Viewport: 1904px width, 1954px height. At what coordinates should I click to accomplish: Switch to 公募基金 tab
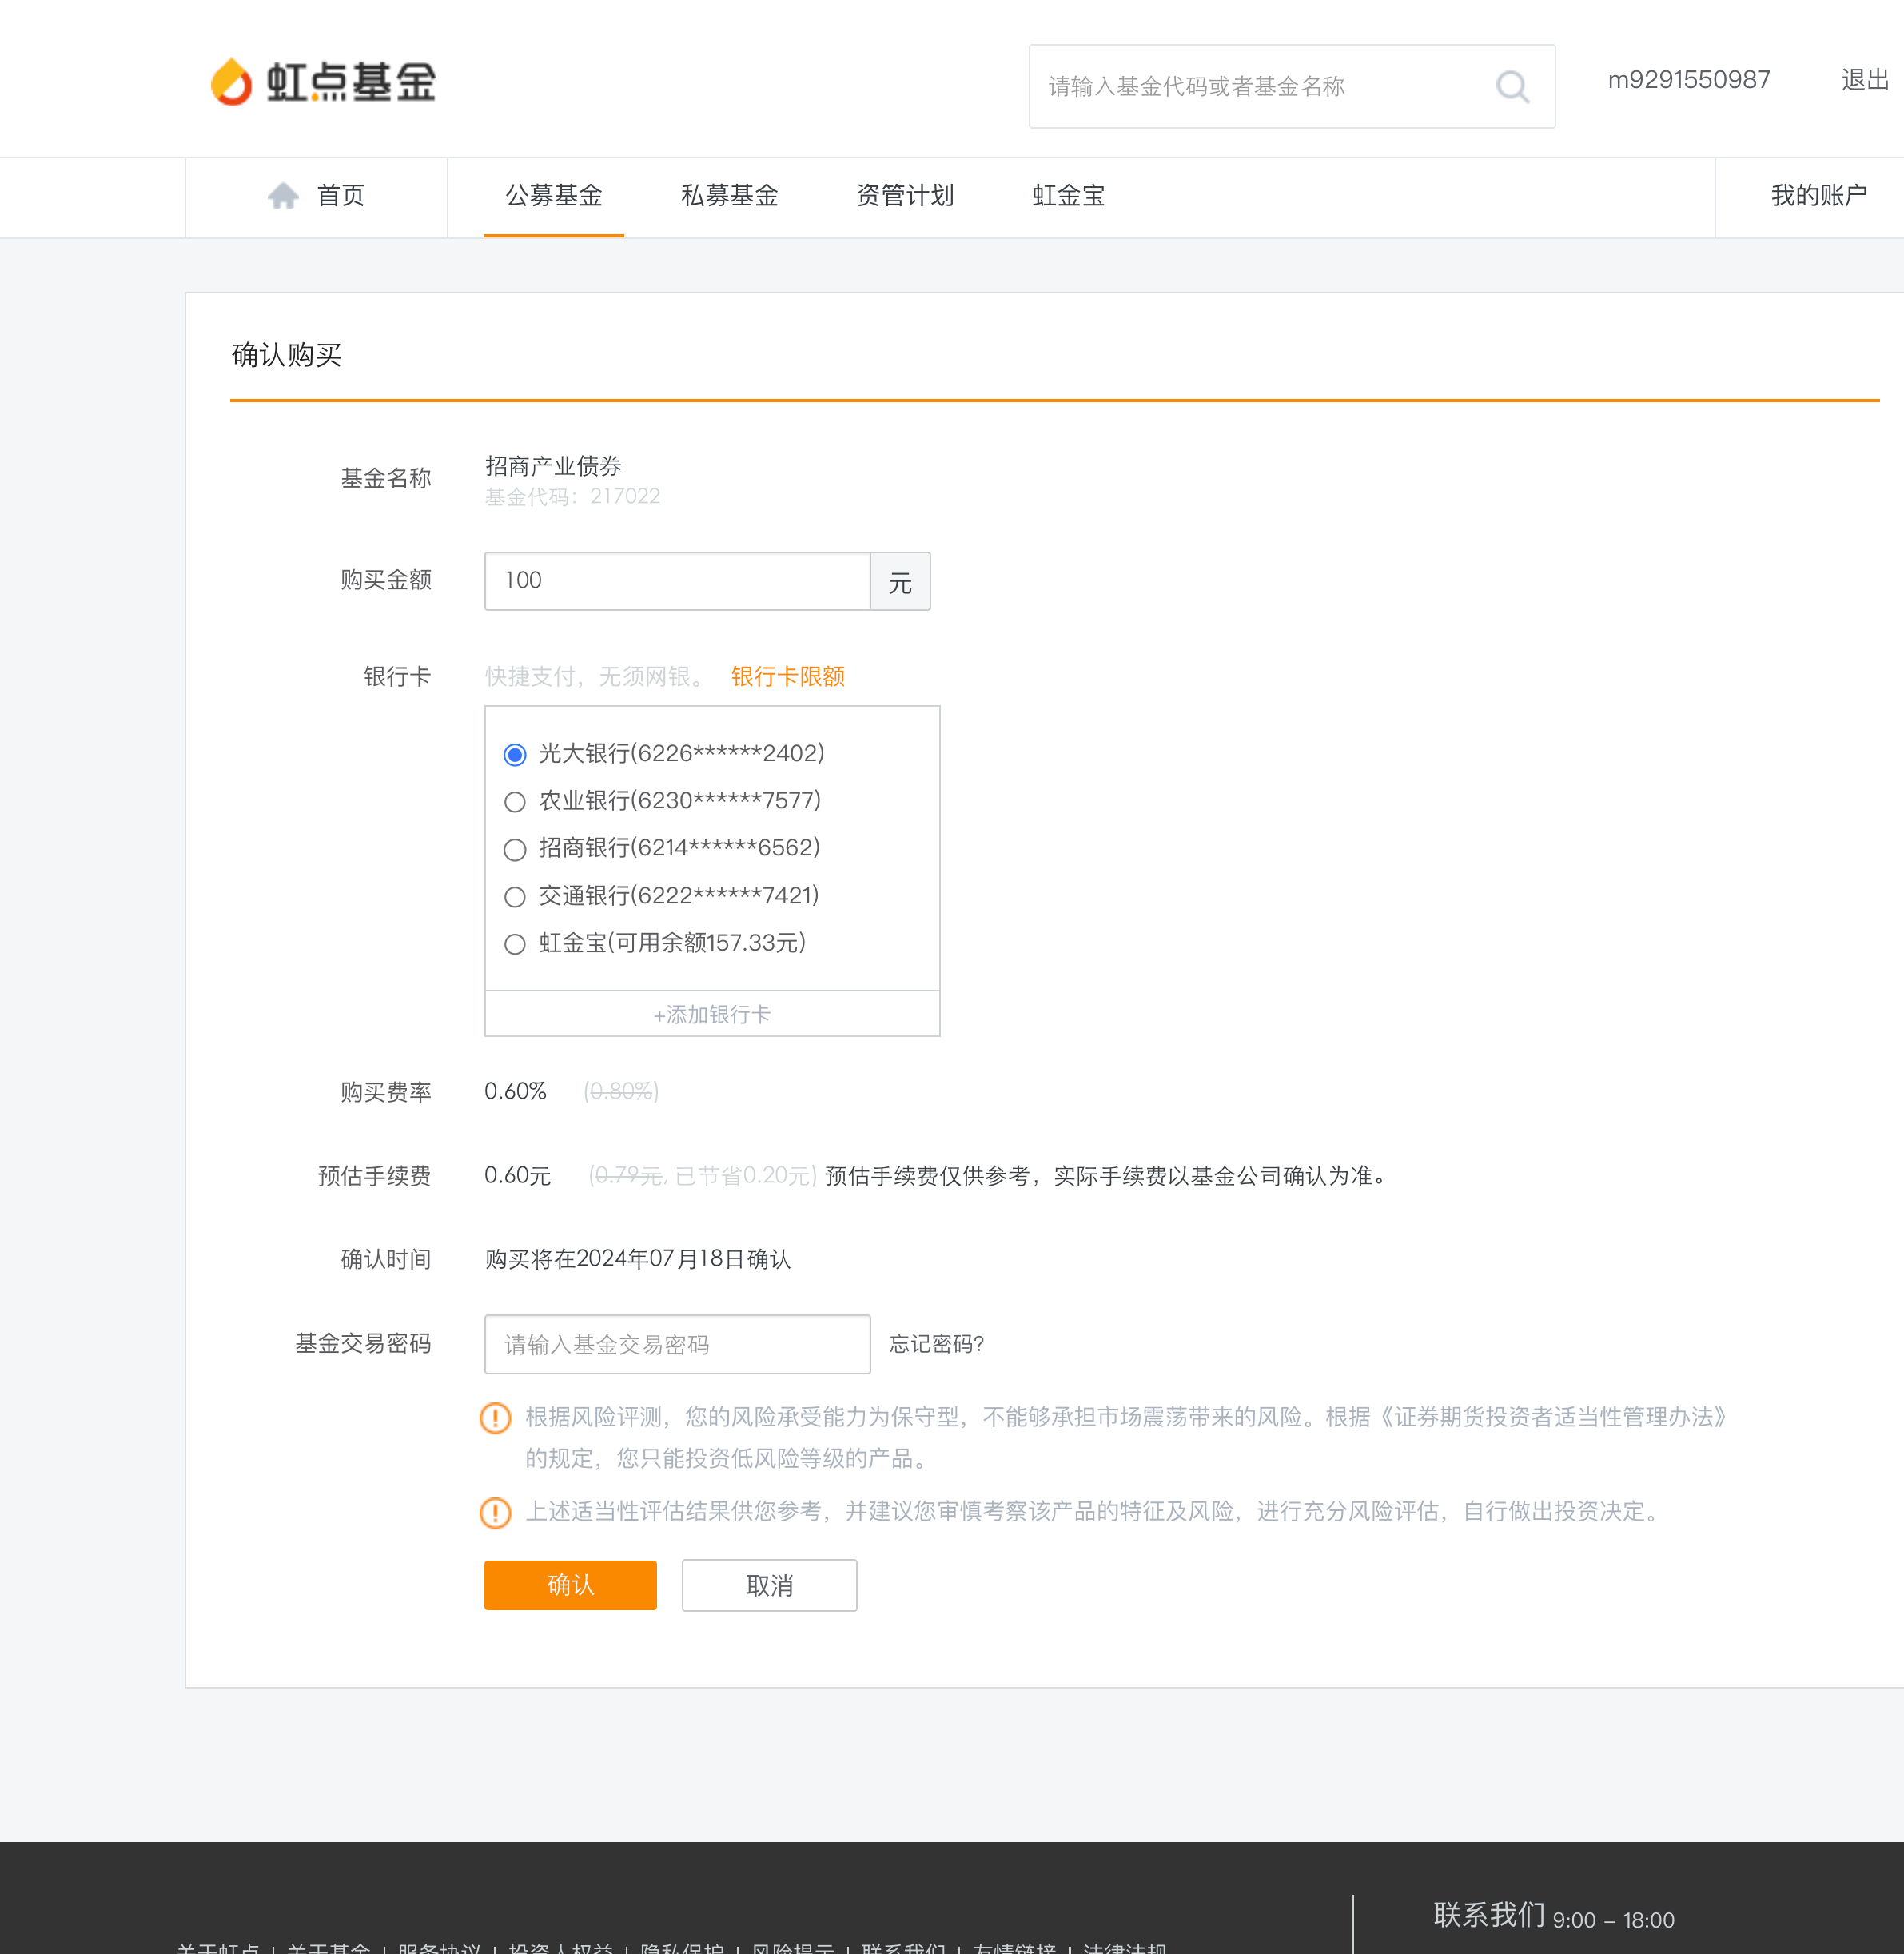[553, 196]
